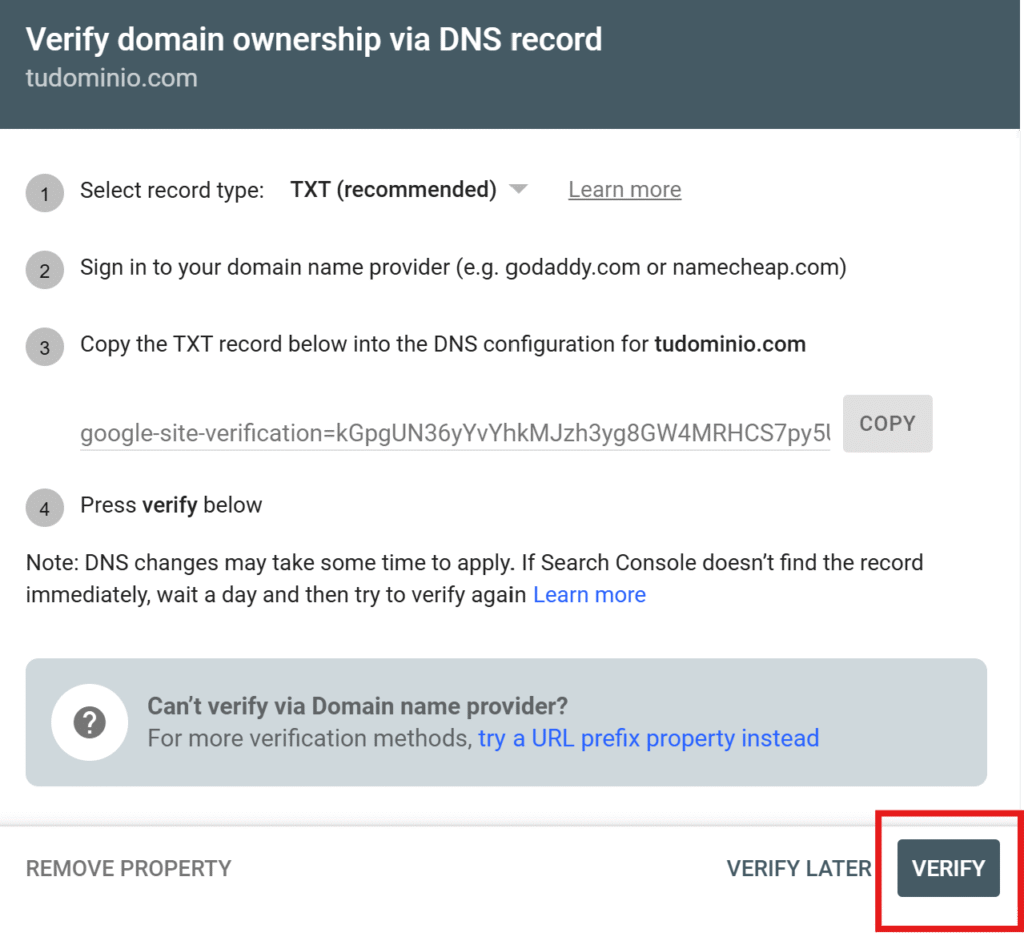Click the google-site-verification text field
Viewport: 1024px width, 933px height.
click(455, 433)
